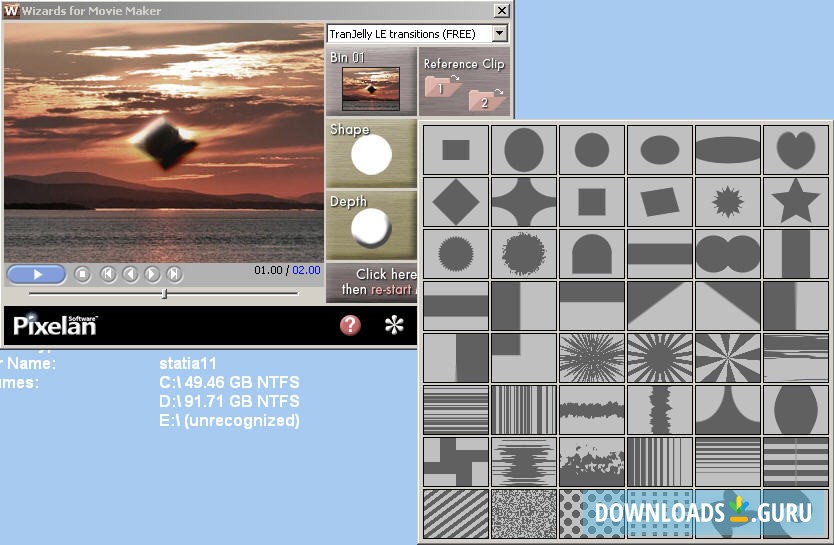This screenshot has width=834, height=545.
Task: Step one frame forward
Action: click(152, 274)
